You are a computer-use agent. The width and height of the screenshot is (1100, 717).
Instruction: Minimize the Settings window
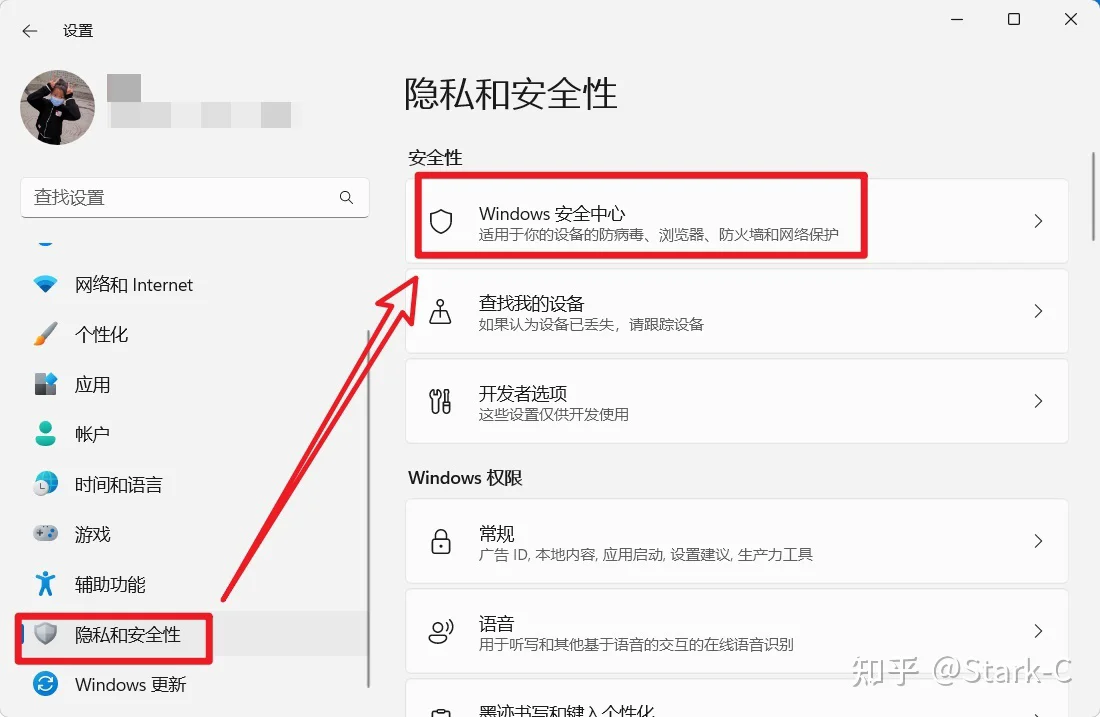[957, 20]
